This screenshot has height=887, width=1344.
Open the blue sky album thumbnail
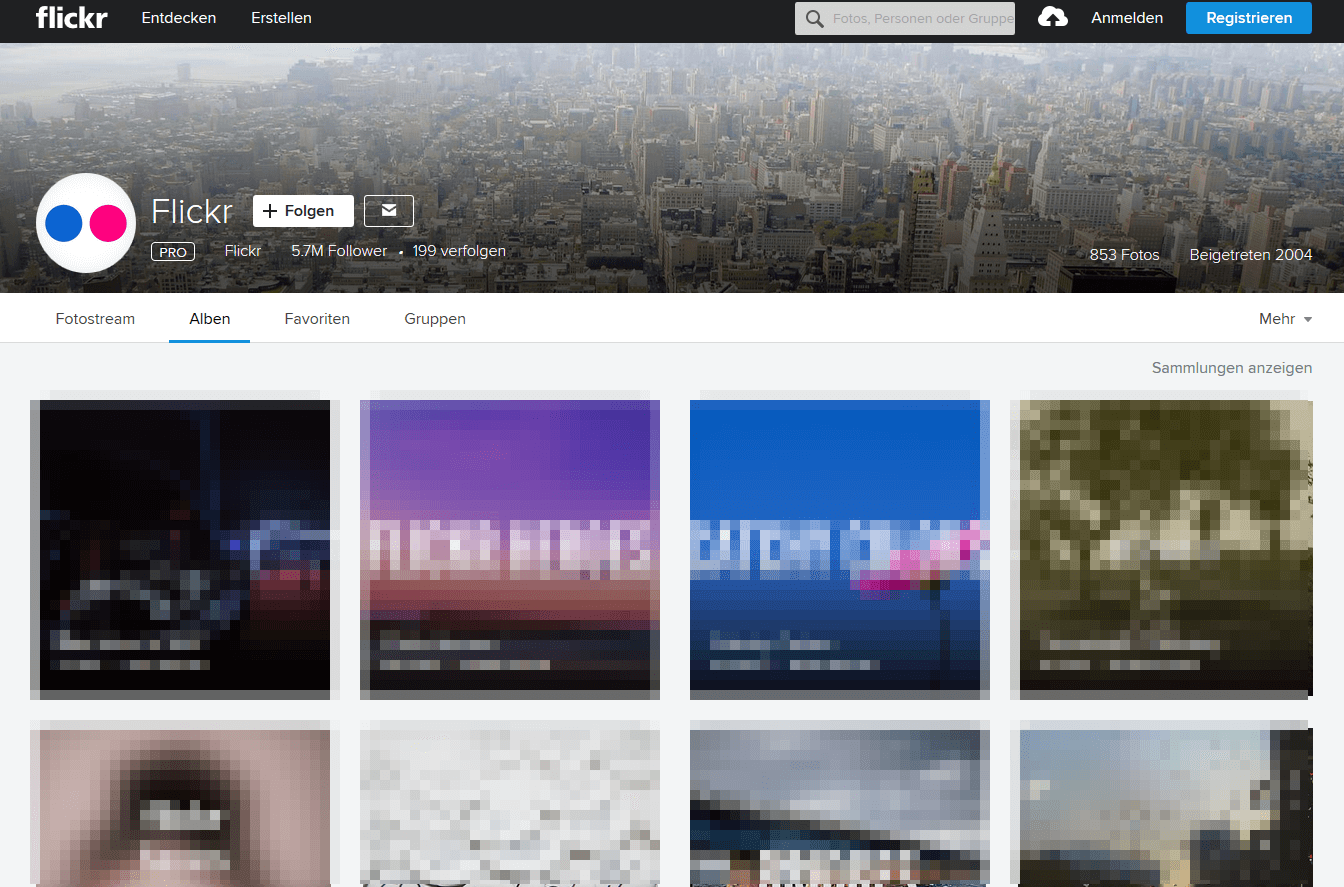[840, 545]
